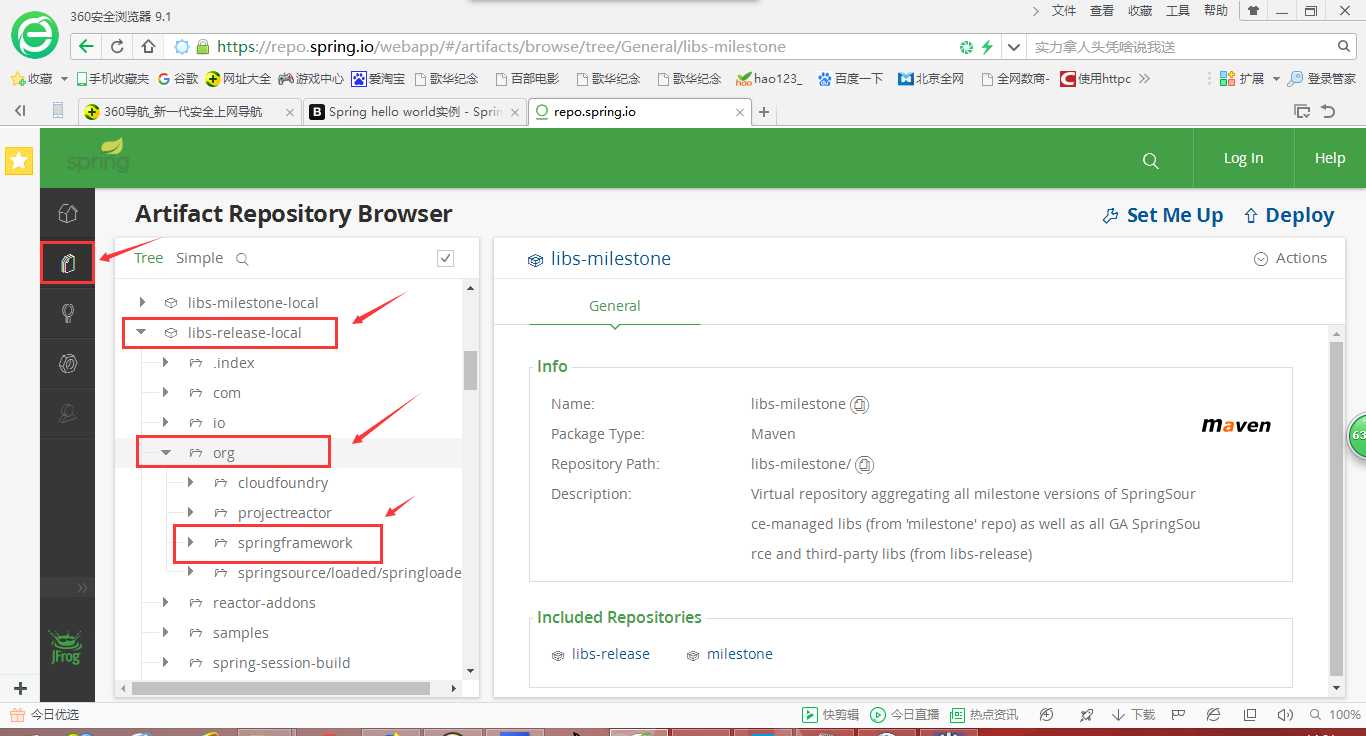The image size is (1366, 736).
Task: Click the Deploy upload arrow icon
Action: [x=1250, y=216]
